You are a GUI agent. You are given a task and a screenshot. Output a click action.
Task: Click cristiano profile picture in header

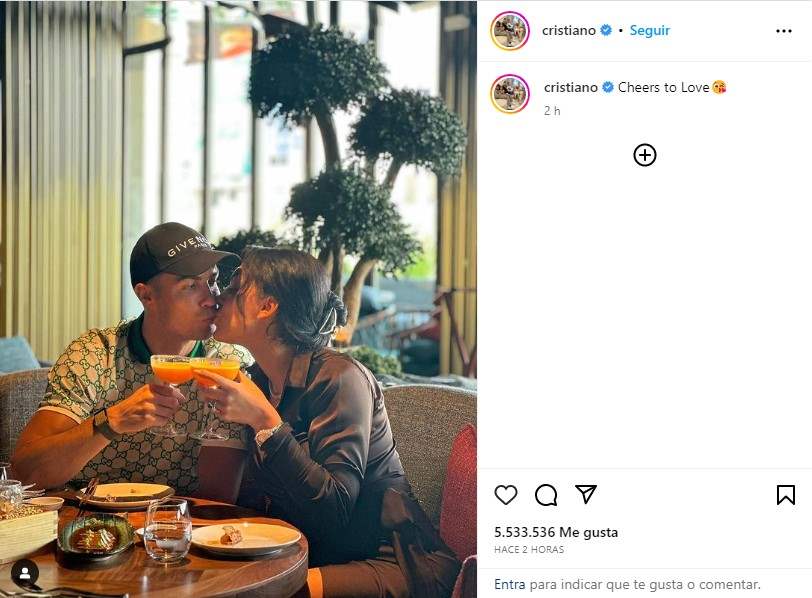point(510,31)
